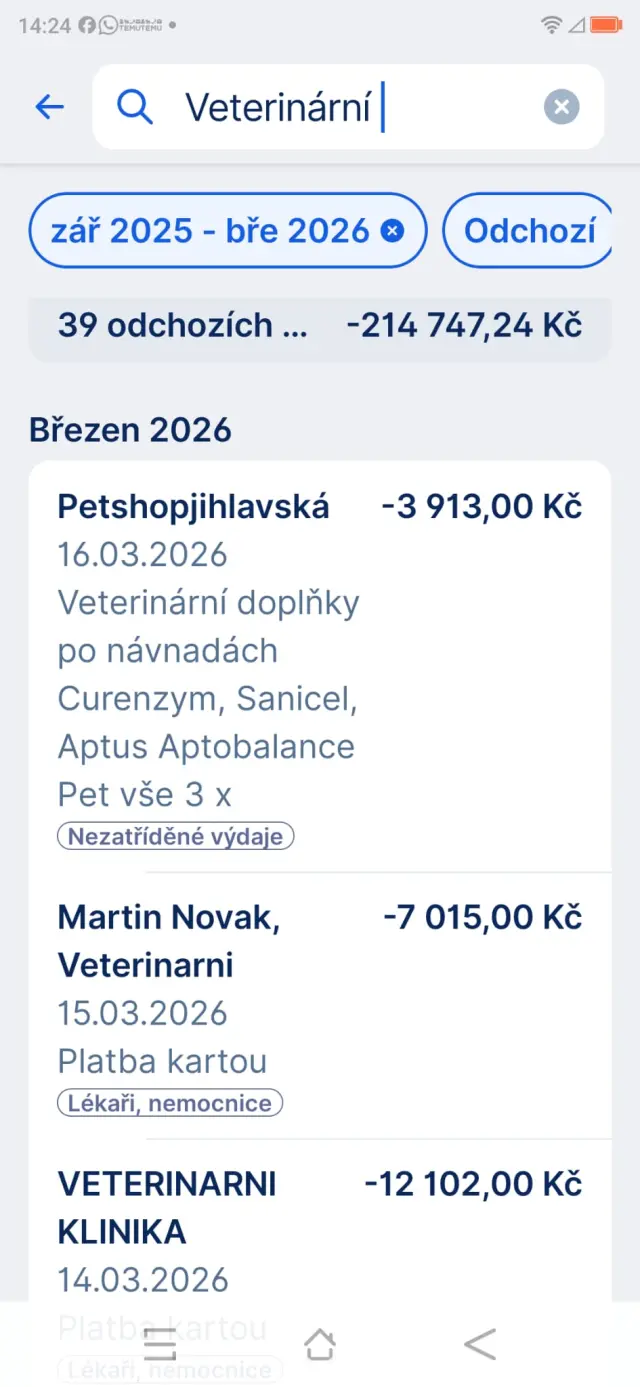Check the Wi-Fi status icon
This screenshot has height=1387, width=640.
[x=550, y=25]
